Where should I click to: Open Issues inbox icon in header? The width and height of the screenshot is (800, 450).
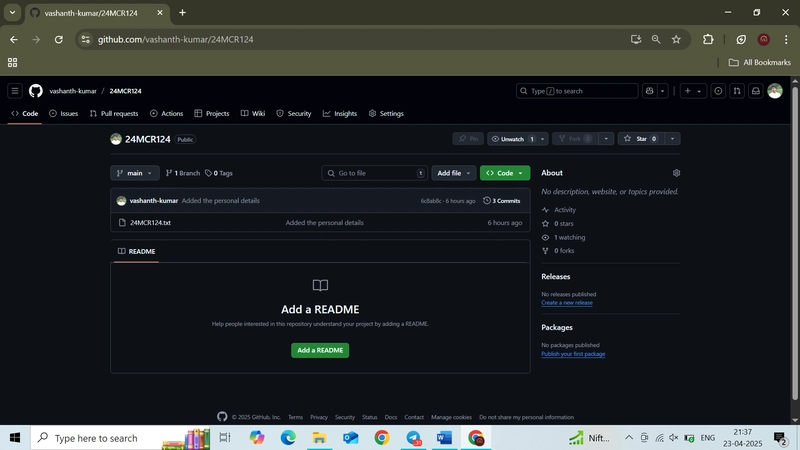click(x=718, y=91)
